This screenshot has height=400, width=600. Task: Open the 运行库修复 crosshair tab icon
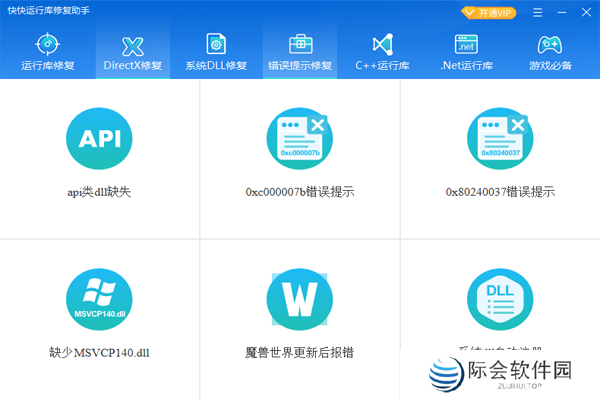[x=47, y=44]
